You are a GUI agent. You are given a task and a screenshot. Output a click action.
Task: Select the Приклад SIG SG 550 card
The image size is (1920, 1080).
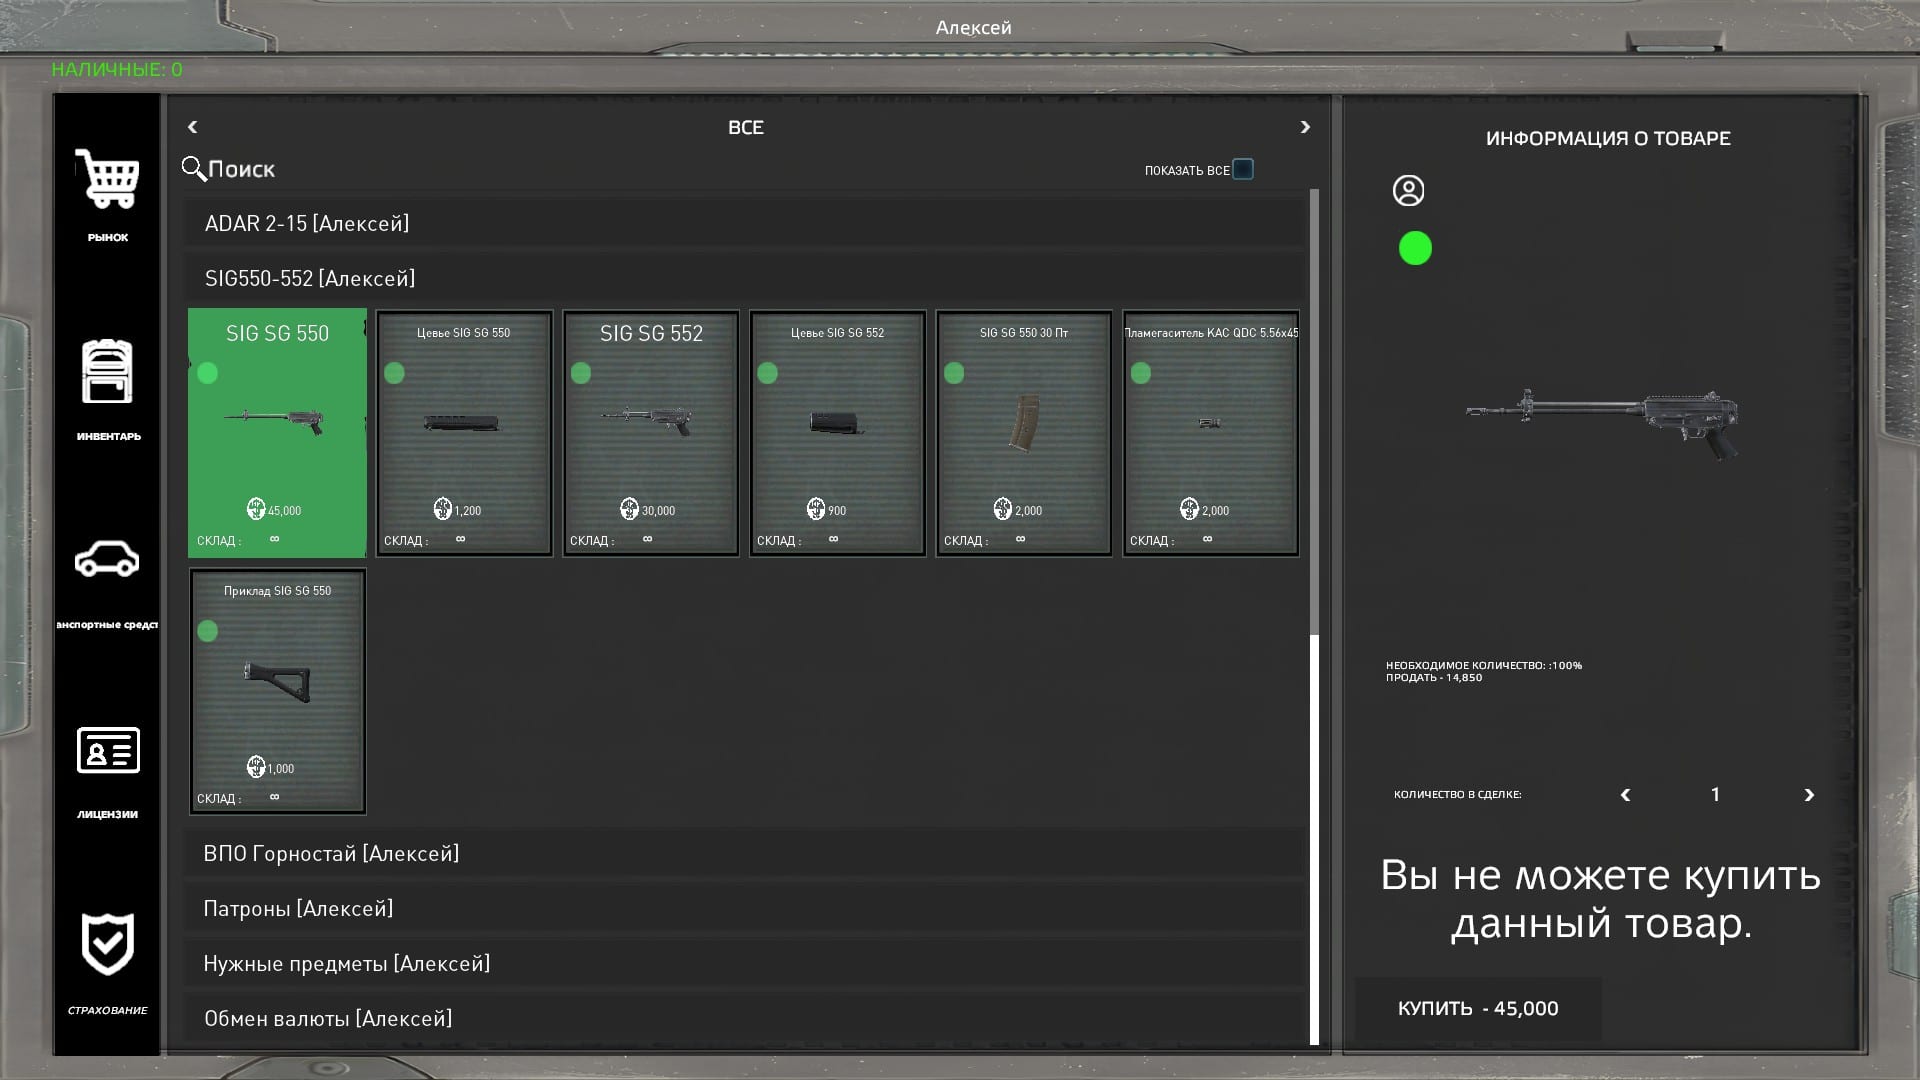point(277,691)
